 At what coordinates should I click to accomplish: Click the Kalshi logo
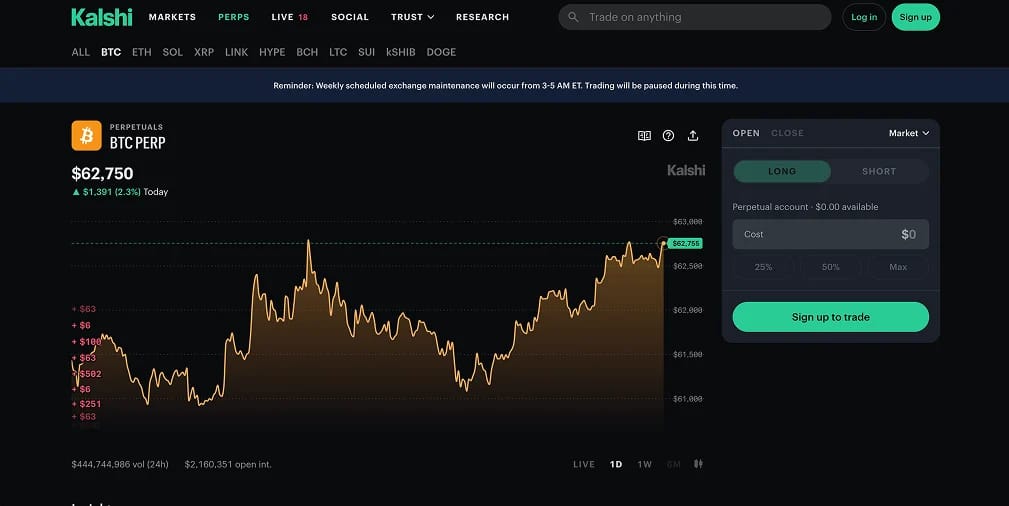[102, 17]
